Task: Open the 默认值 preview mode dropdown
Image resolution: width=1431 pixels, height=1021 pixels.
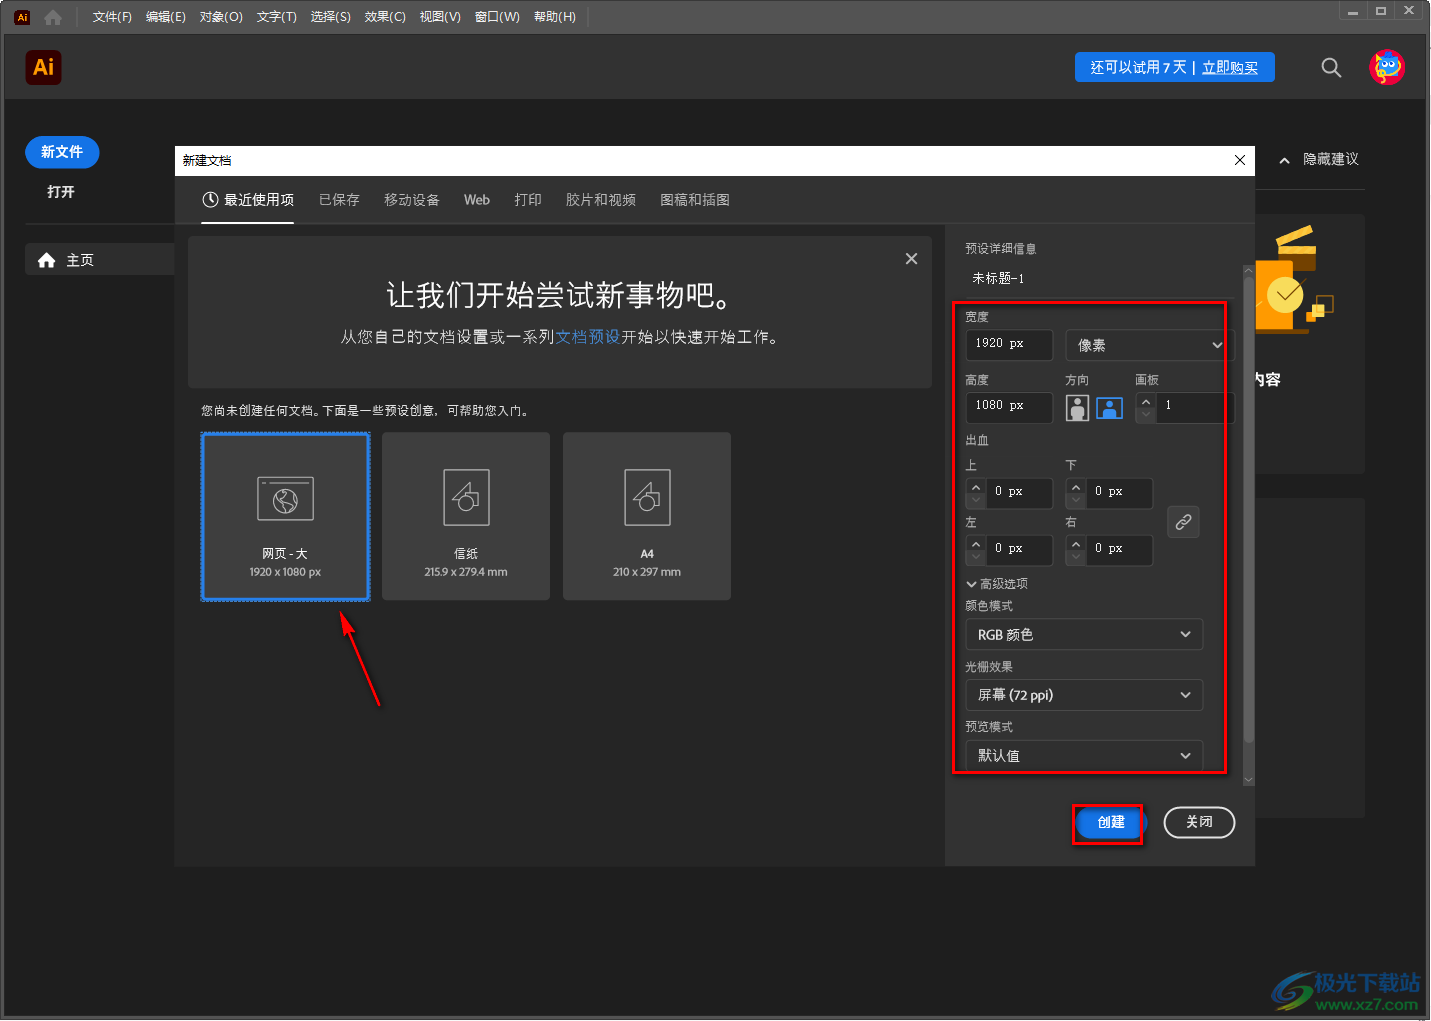Action: (x=1083, y=755)
